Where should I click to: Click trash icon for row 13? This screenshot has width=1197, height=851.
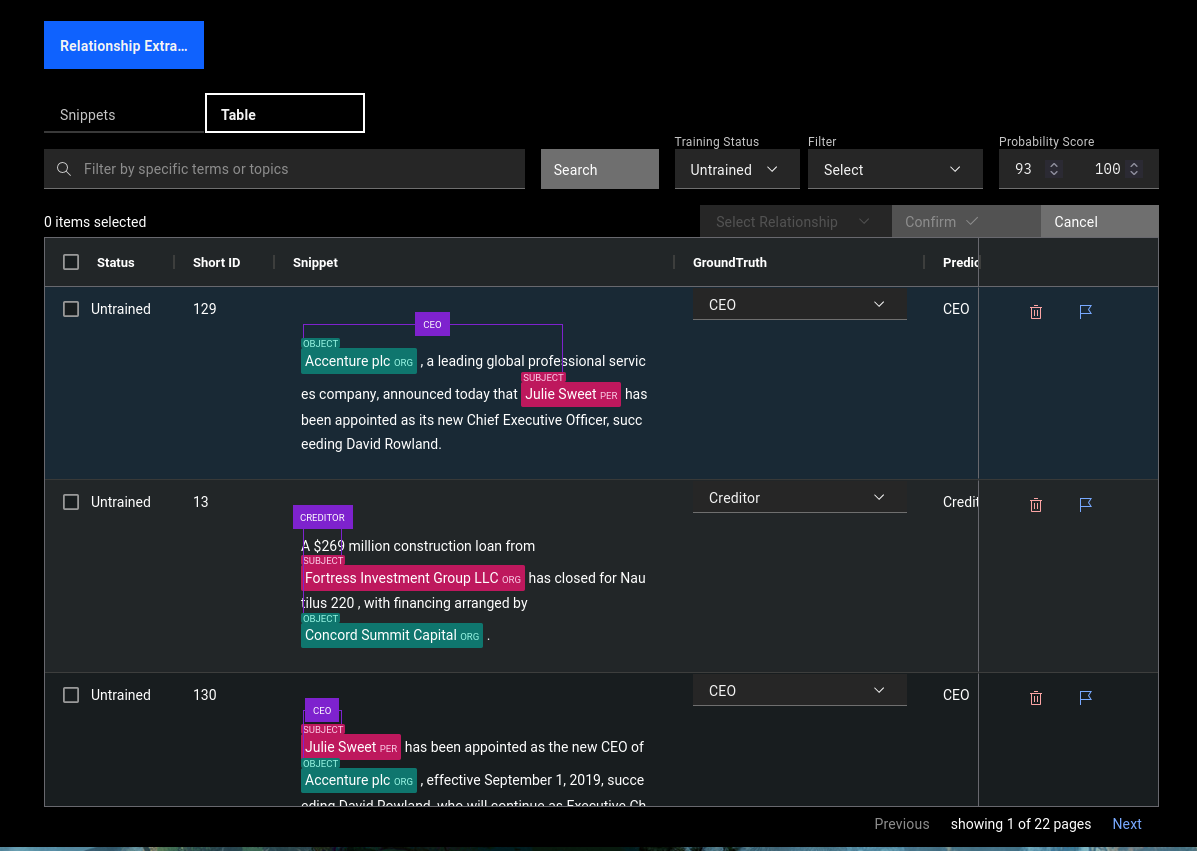tap(1036, 505)
